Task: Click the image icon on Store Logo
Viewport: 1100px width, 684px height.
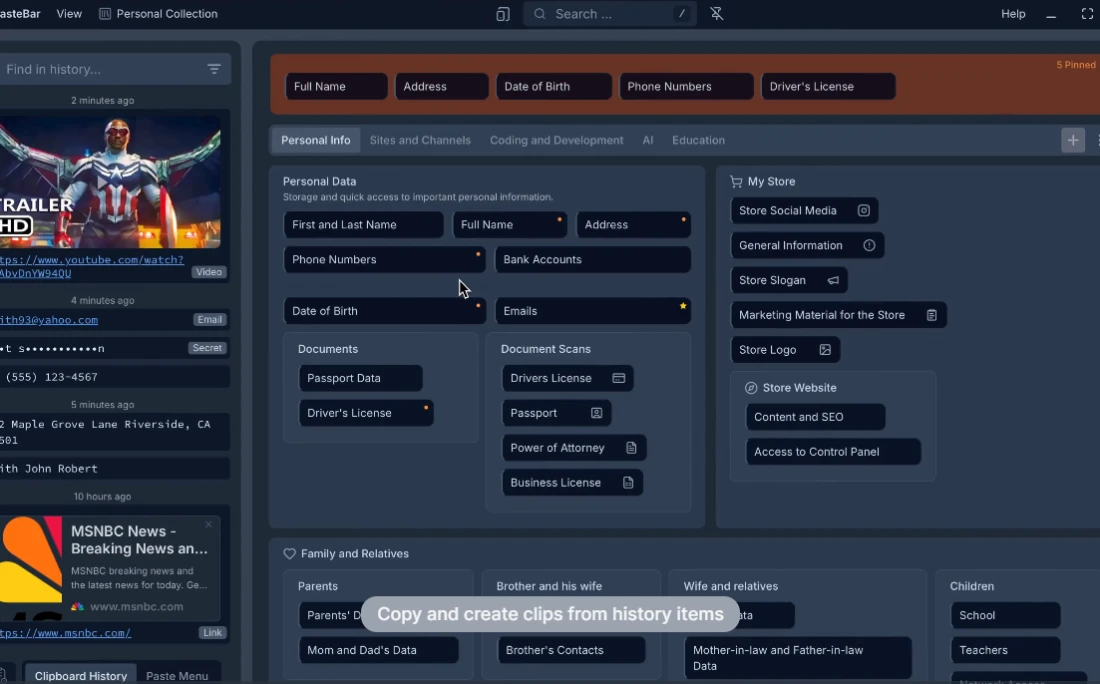Action: point(825,350)
